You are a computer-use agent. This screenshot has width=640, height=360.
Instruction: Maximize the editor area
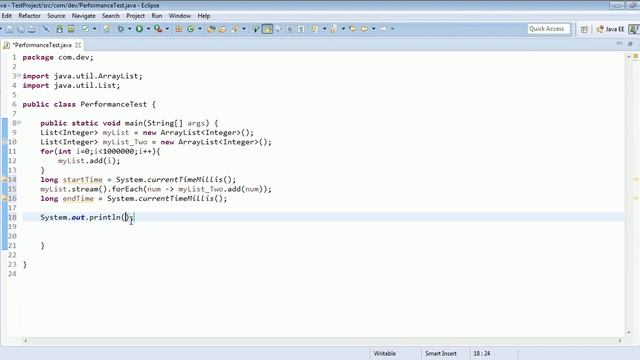(x=630, y=44)
